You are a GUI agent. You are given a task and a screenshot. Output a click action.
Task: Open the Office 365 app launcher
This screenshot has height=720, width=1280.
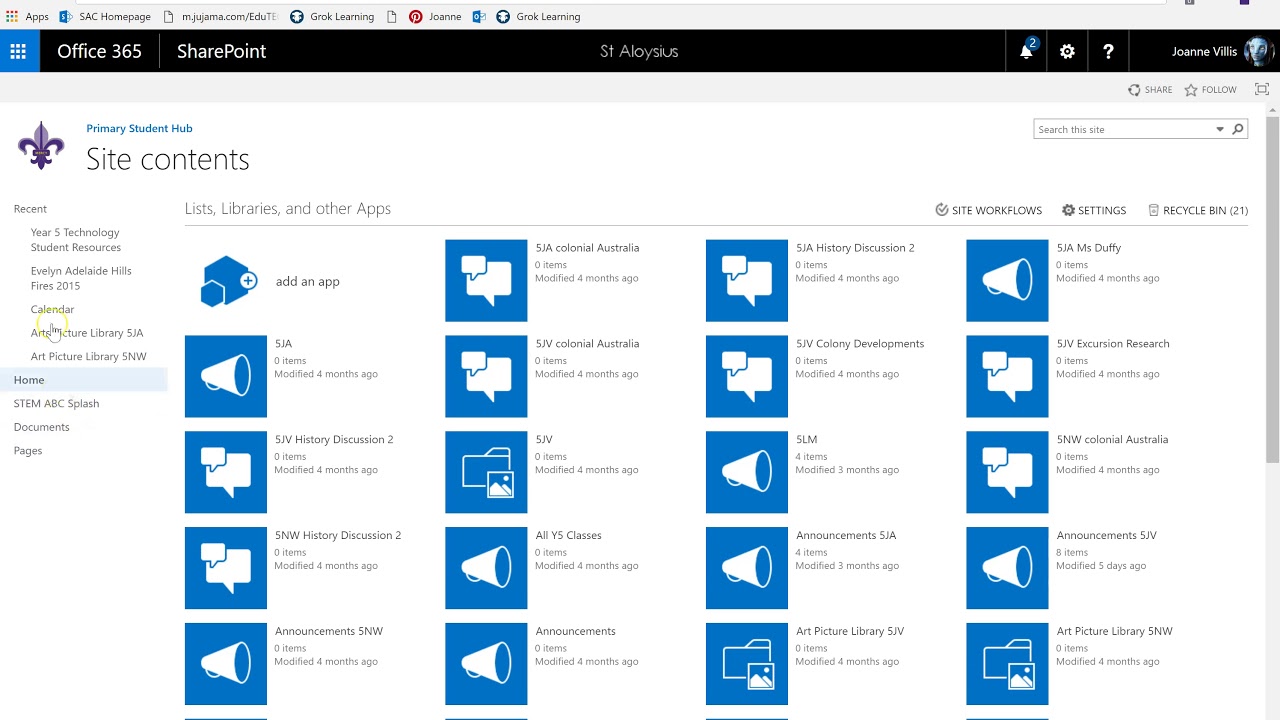[18, 51]
